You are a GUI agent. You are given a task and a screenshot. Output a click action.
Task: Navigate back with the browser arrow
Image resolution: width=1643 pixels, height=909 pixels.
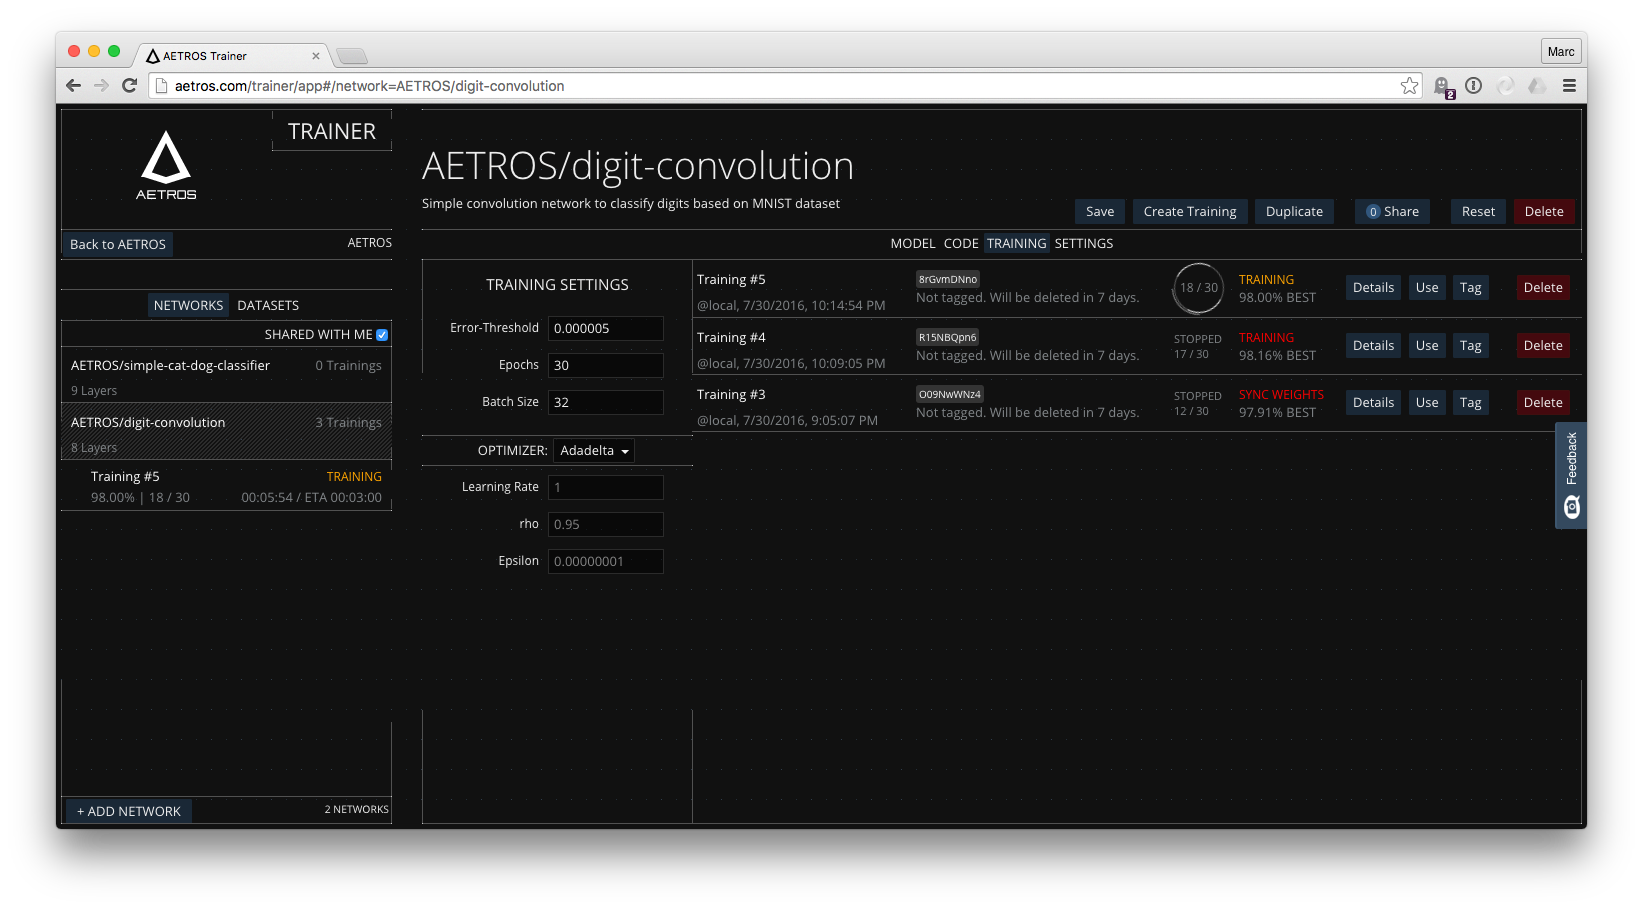(x=73, y=85)
